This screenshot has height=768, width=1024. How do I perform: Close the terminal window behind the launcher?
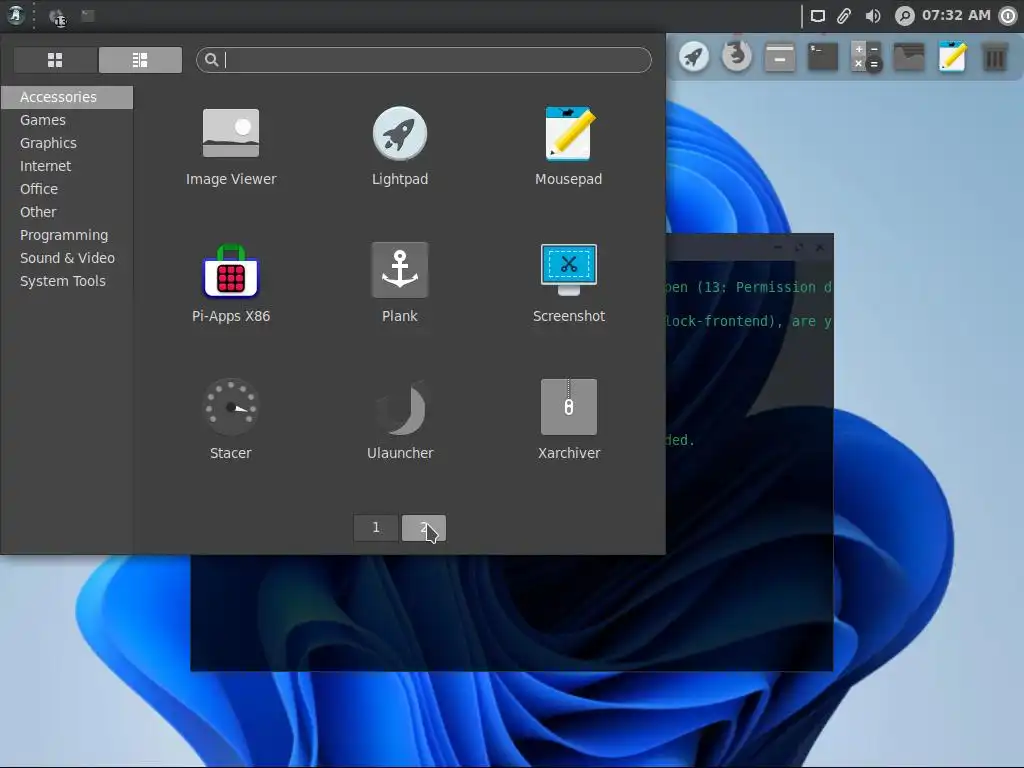(820, 248)
